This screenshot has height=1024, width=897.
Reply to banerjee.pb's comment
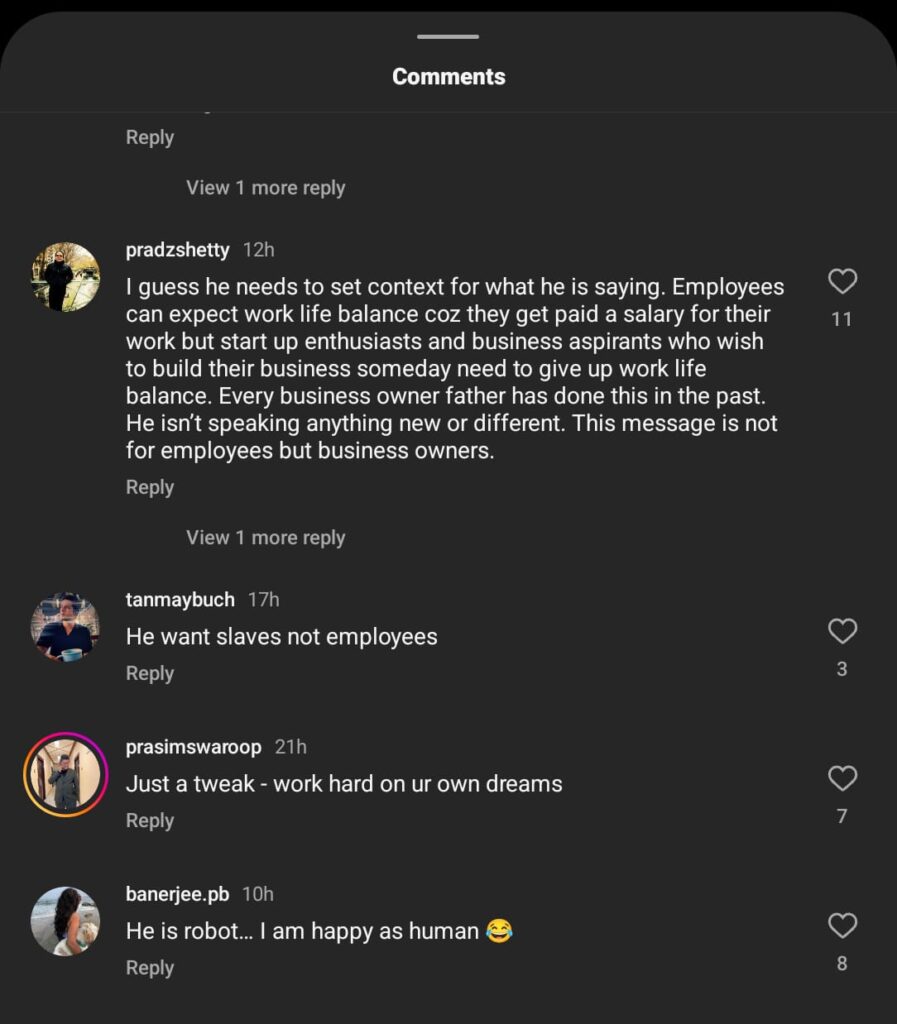pyautogui.click(x=150, y=968)
